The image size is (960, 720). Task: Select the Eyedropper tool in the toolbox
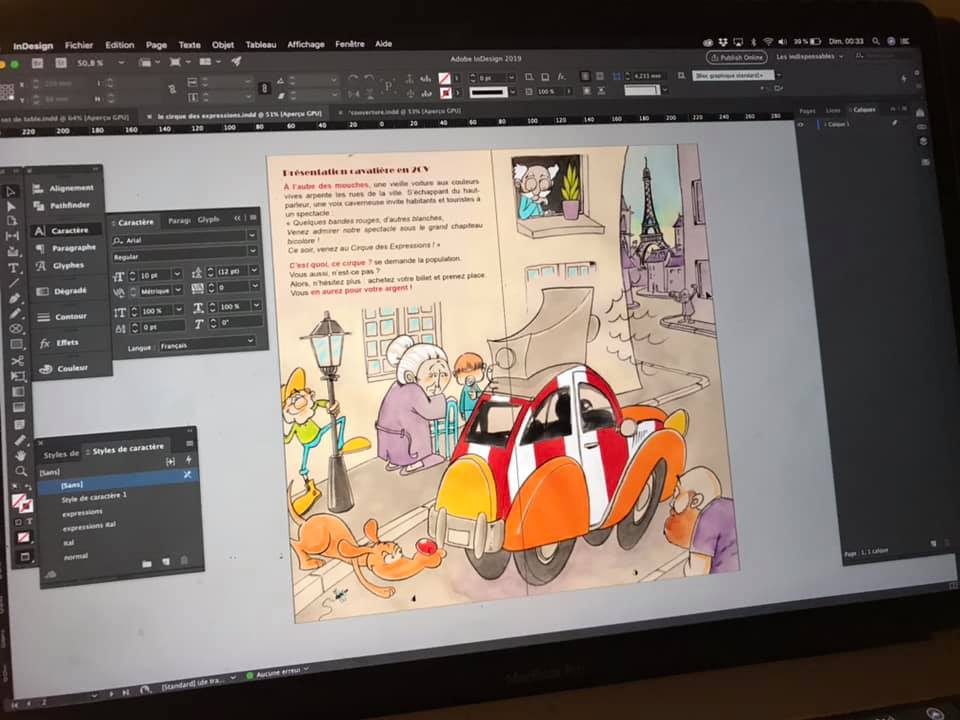click(x=20, y=440)
